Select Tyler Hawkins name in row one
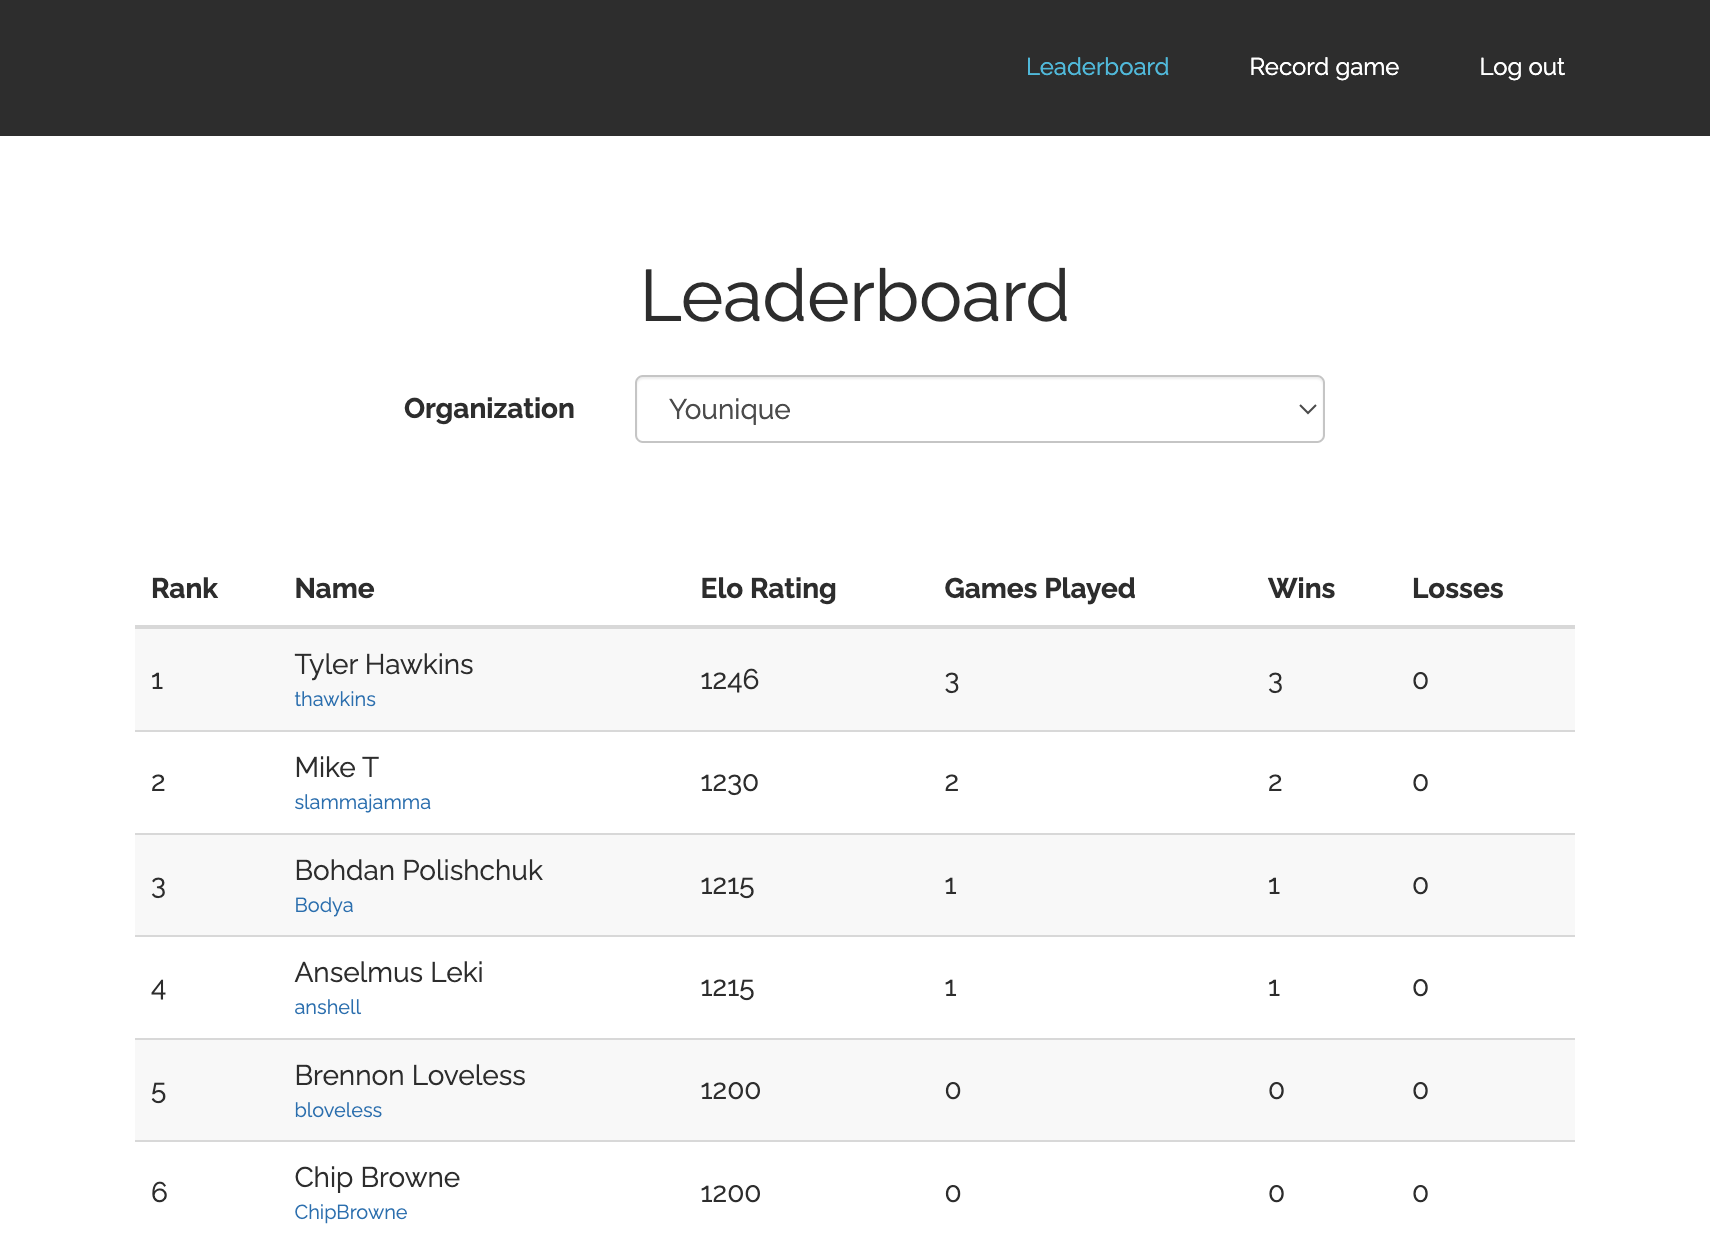 click(x=384, y=664)
